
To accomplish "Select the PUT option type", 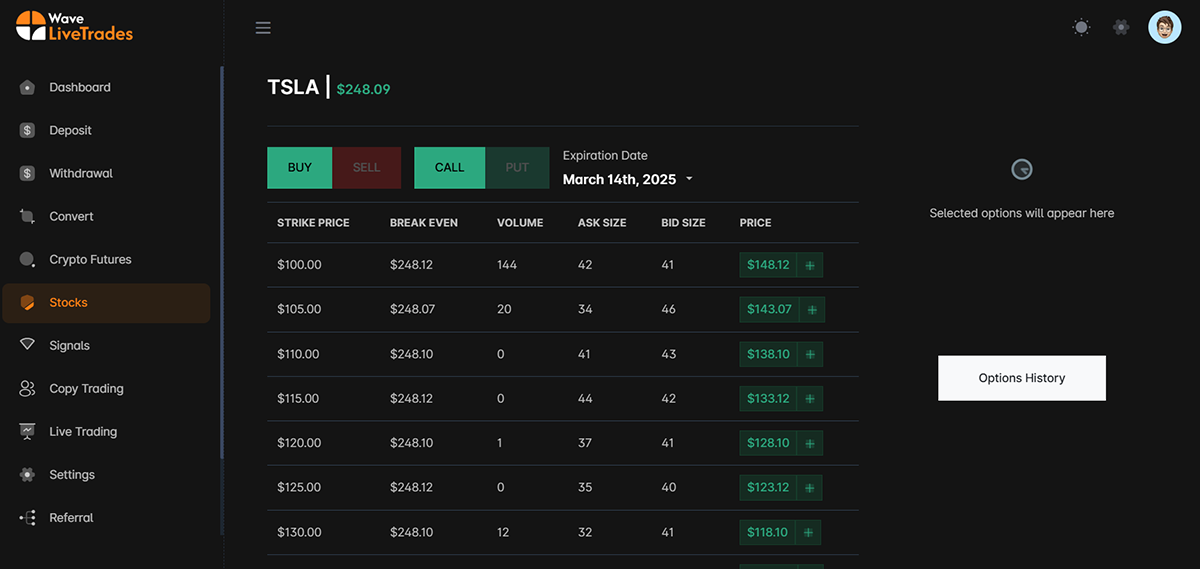I will [x=517, y=168].
